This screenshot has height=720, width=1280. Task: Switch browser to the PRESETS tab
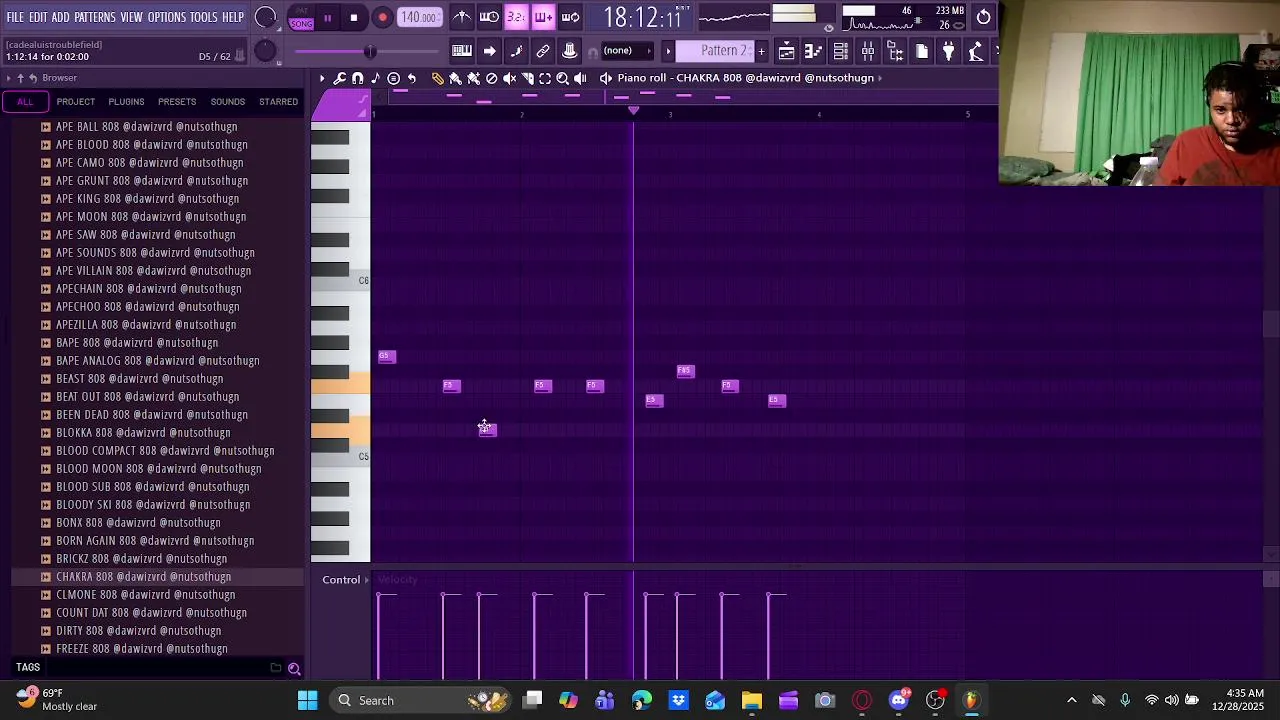pyautogui.click(x=177, y=102)
